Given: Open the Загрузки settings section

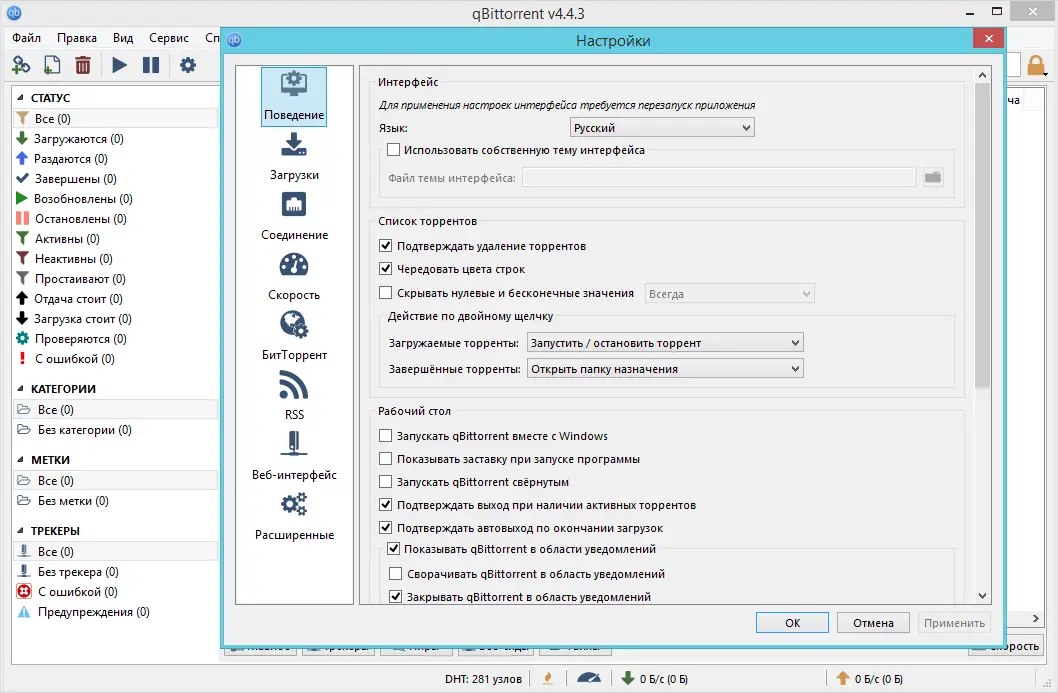Looking at the screenshot, I should (x=294, y=157).
